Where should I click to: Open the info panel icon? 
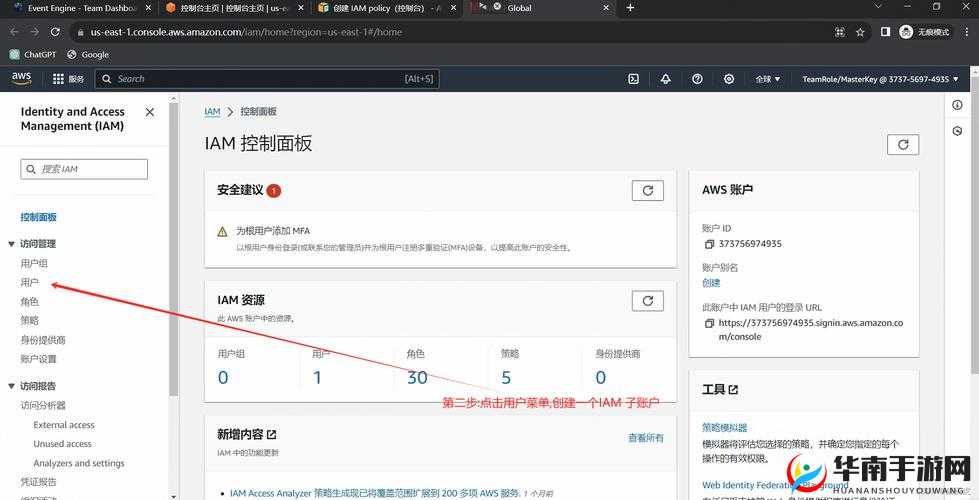tap(957, 105)
